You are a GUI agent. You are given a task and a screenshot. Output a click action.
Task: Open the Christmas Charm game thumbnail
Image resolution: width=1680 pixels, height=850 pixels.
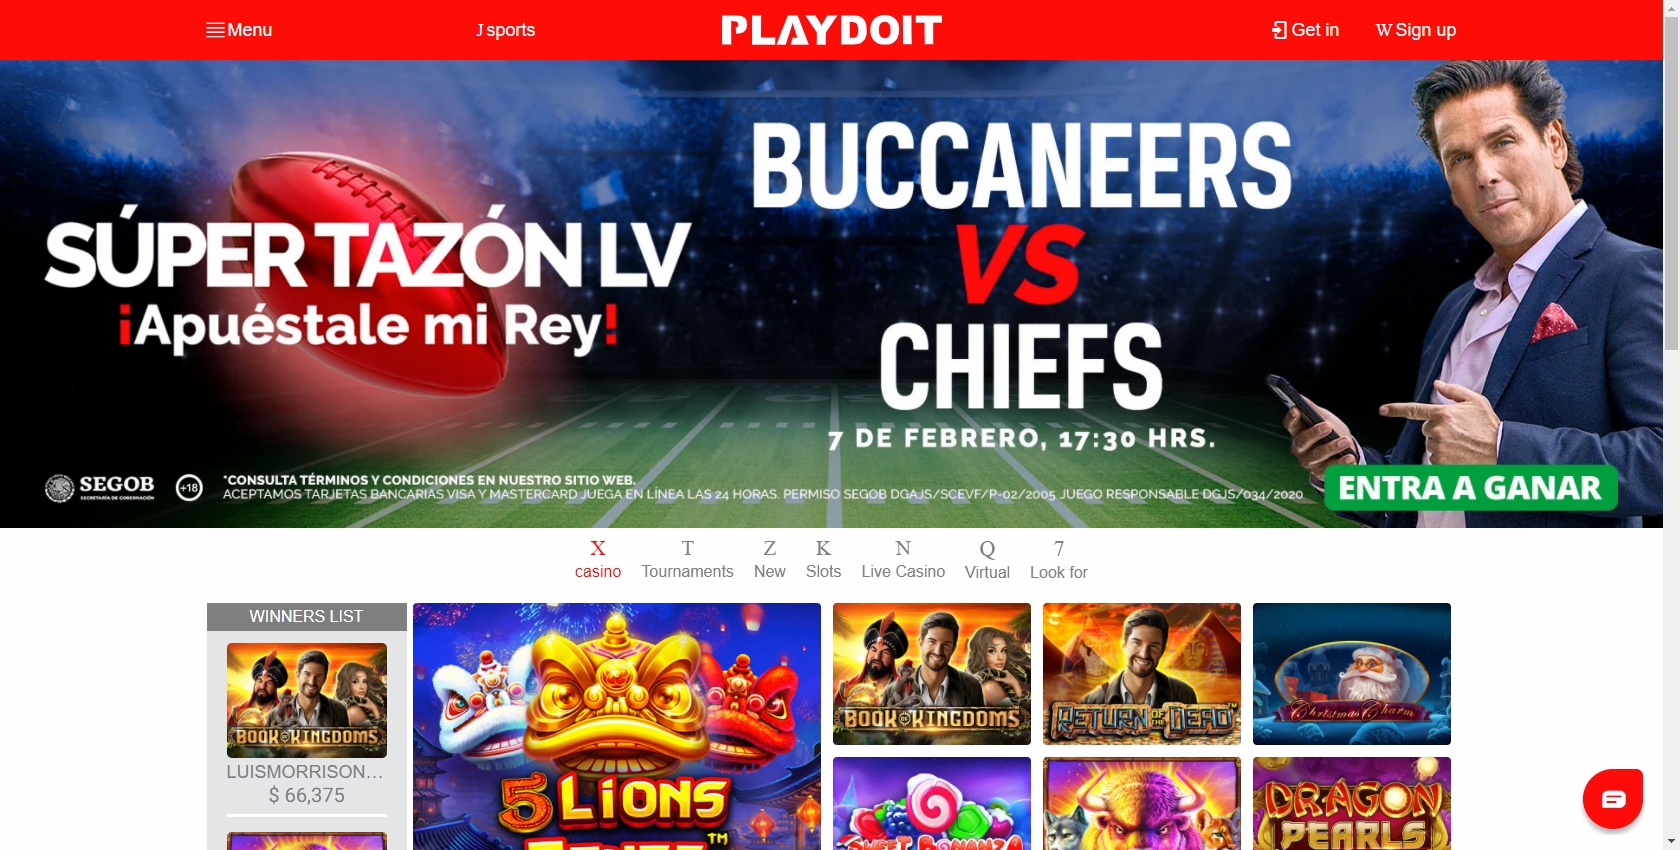(x=1352, y=674)
